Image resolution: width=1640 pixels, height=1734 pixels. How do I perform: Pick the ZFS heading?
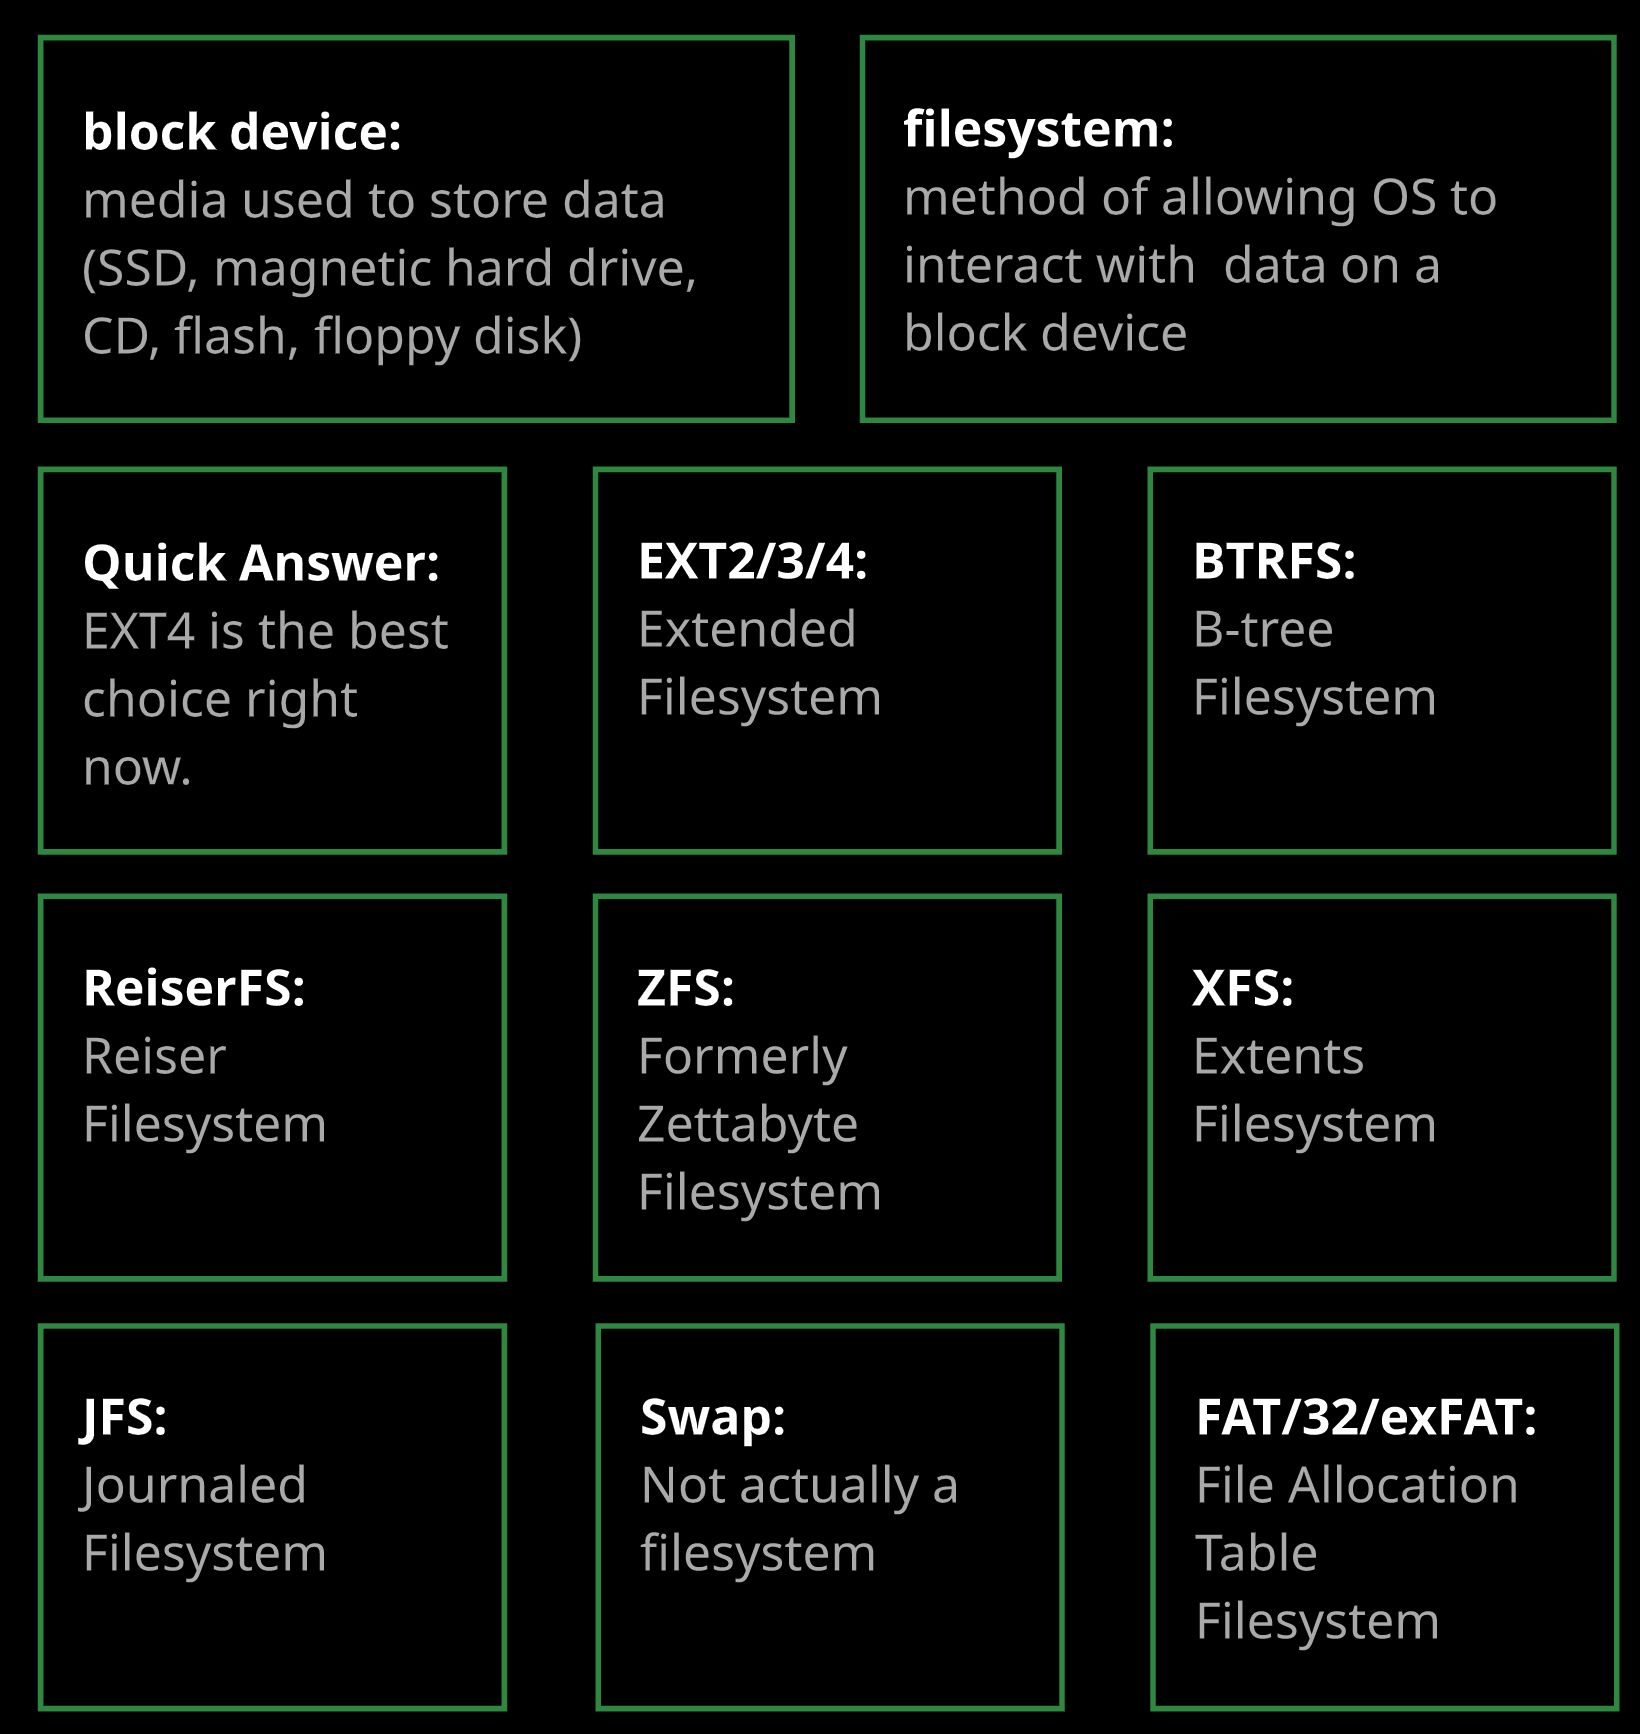point(686,988)
